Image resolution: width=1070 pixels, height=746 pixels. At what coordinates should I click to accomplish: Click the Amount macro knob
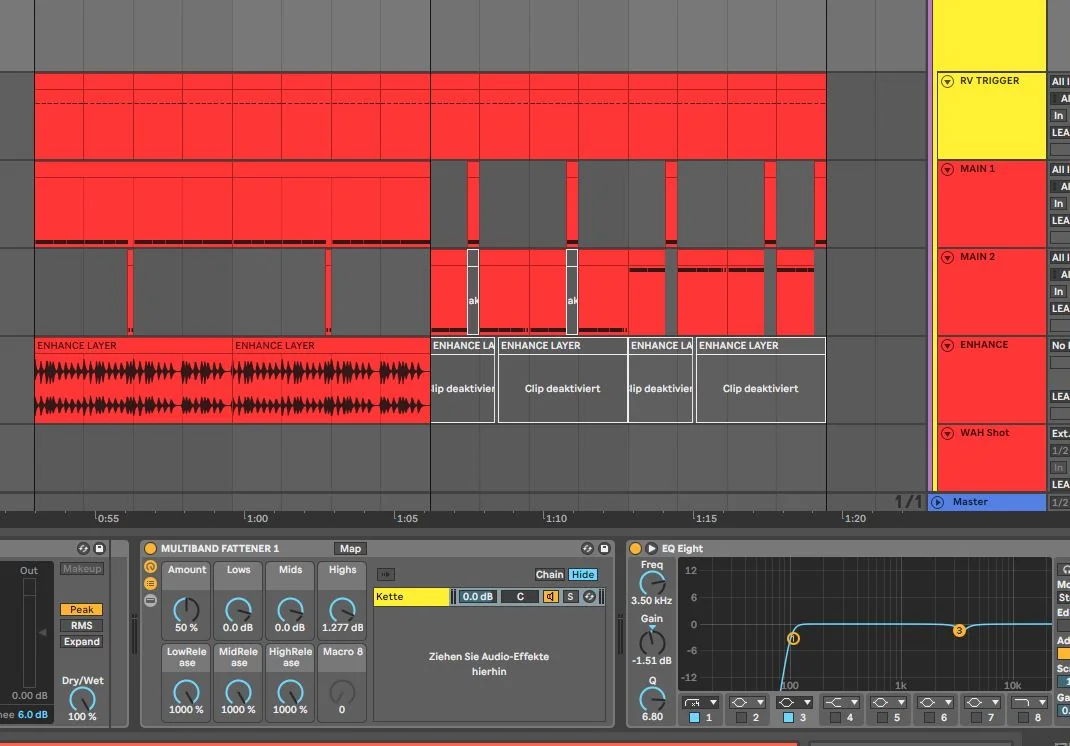pos(186,609)
